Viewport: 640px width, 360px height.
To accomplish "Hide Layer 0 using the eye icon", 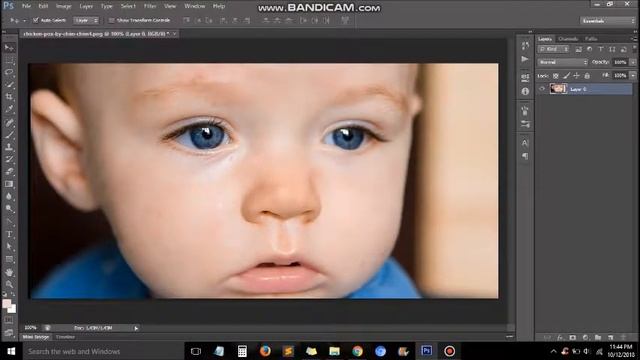I will (x=542, y=89).
